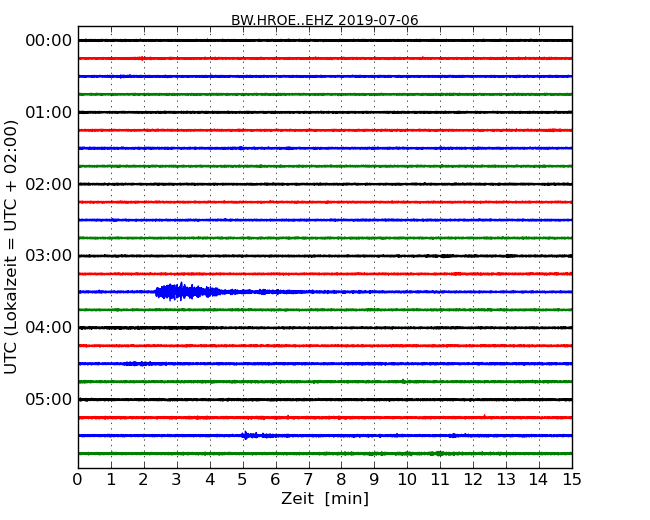Click the large blue seismic burst after 03:00
Screen dimensions: 650x520
pyautogui.click(x=189, y=292)
